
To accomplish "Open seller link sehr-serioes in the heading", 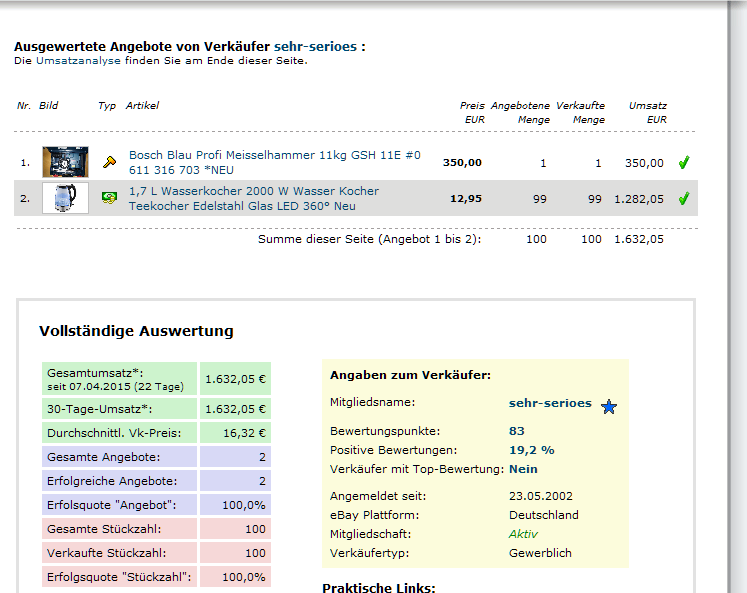I will (315, 47).
